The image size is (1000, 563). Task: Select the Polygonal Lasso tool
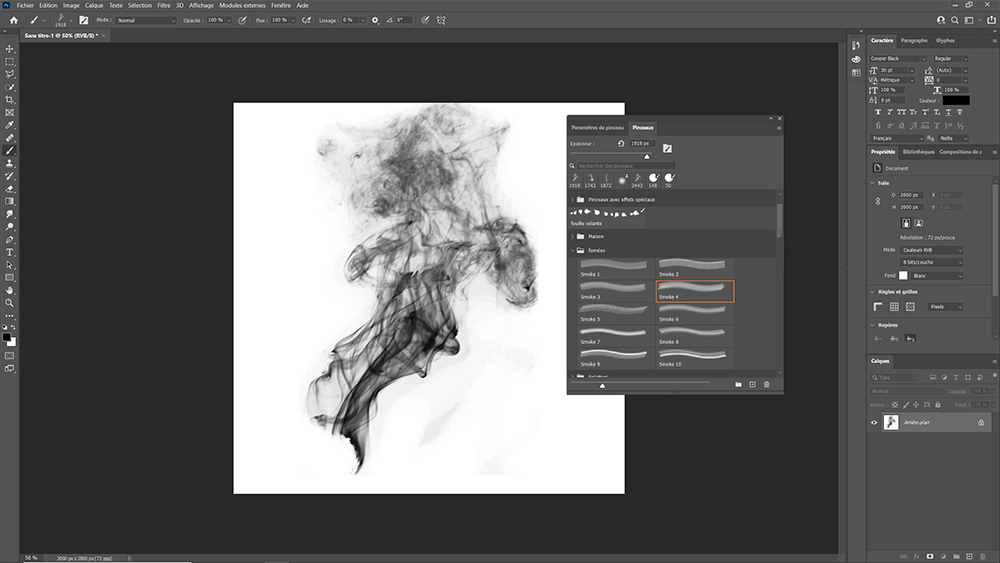tap(10, 75)
